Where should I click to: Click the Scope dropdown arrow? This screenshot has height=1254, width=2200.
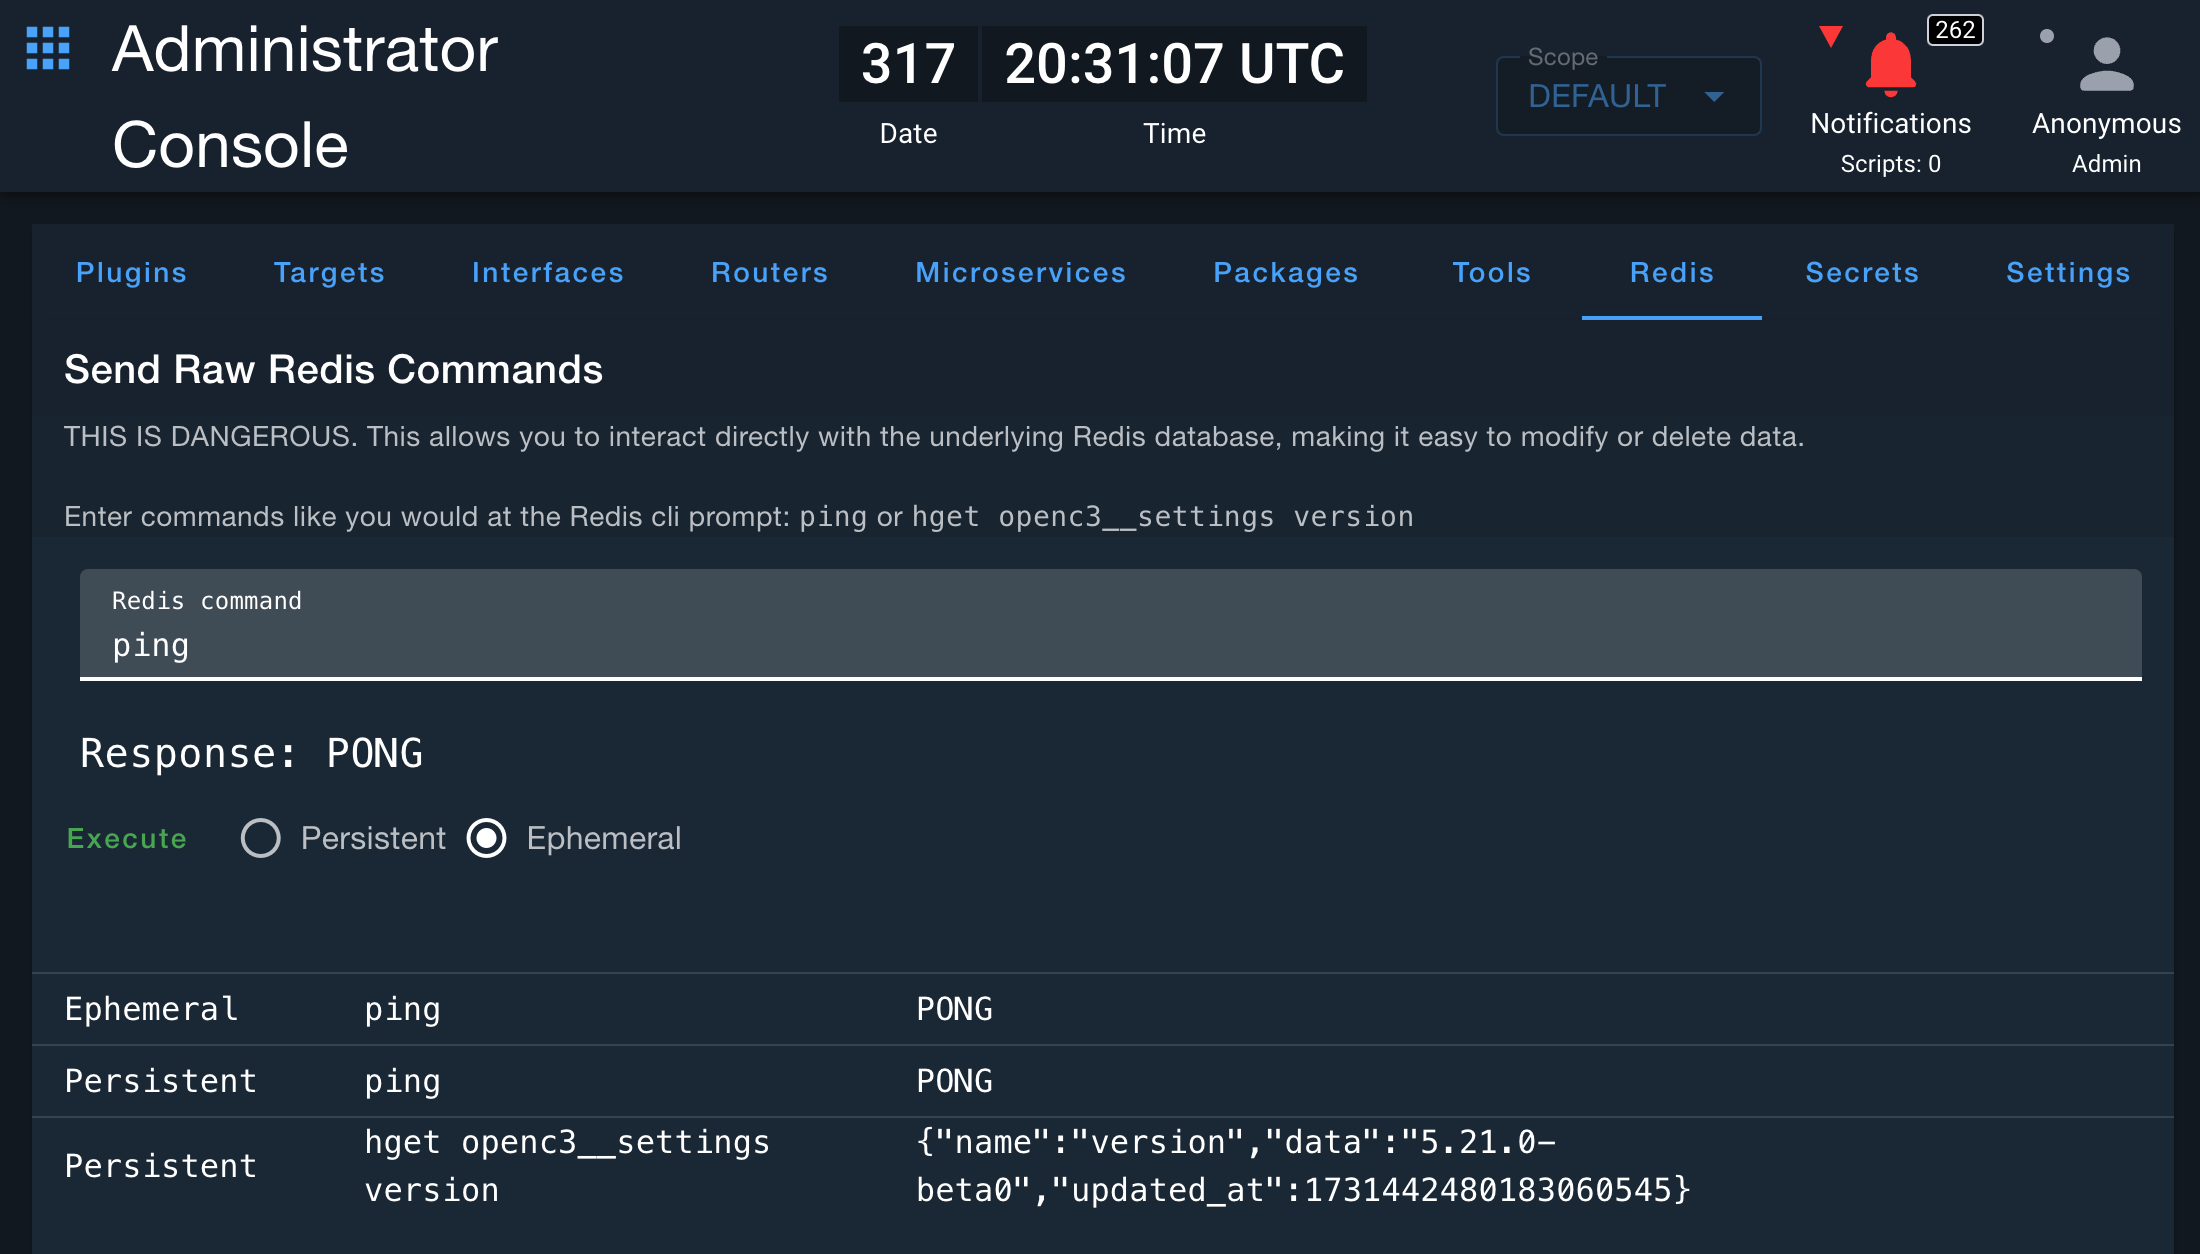point(1714,97)
